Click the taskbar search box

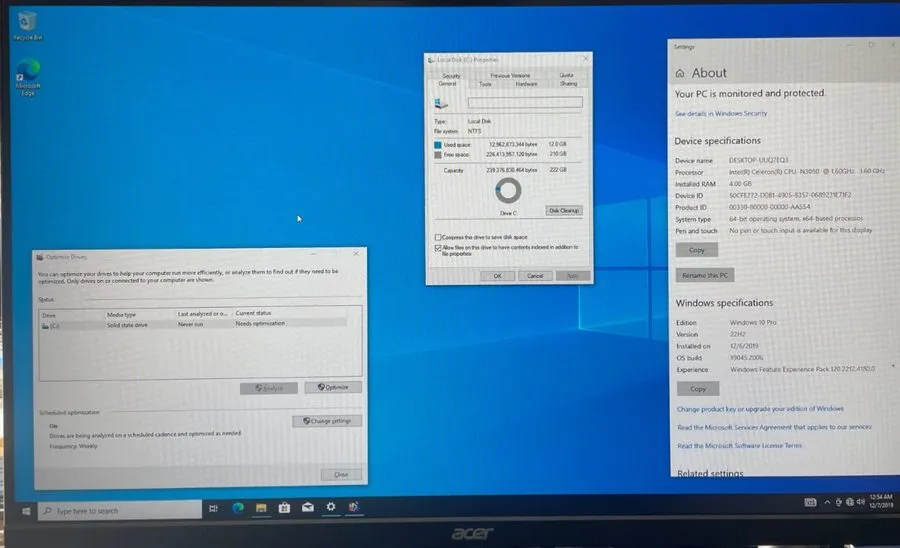tap(120, 510)
